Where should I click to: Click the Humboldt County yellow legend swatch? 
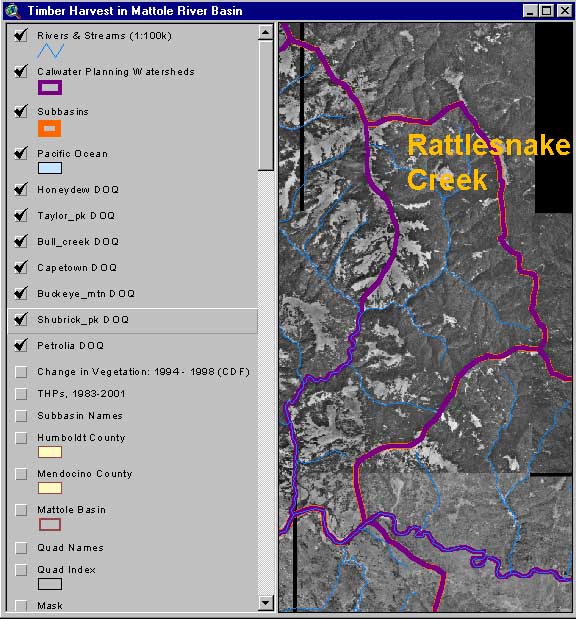point(50,452)
